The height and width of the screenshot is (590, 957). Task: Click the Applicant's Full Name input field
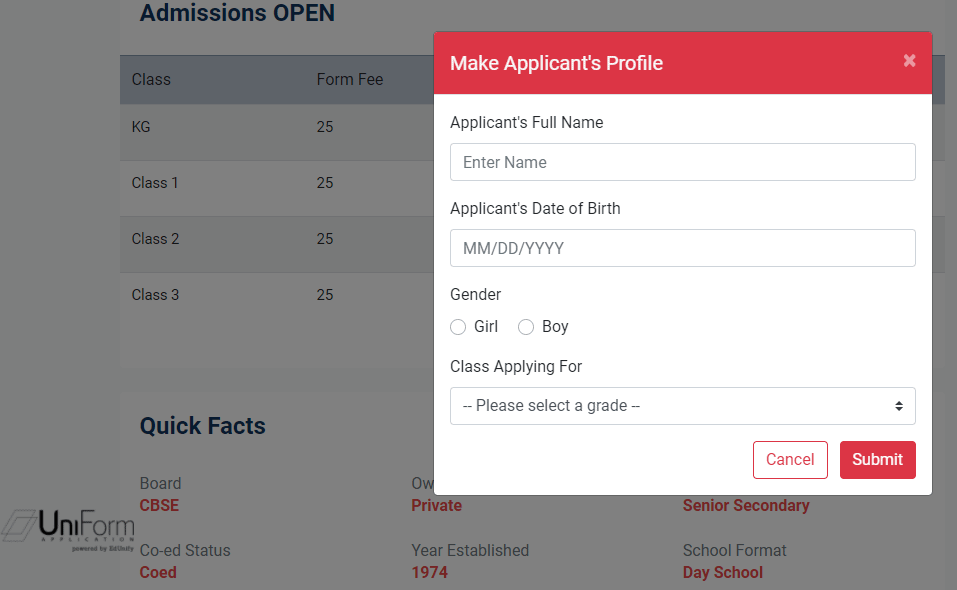click(x=682, y=162)
